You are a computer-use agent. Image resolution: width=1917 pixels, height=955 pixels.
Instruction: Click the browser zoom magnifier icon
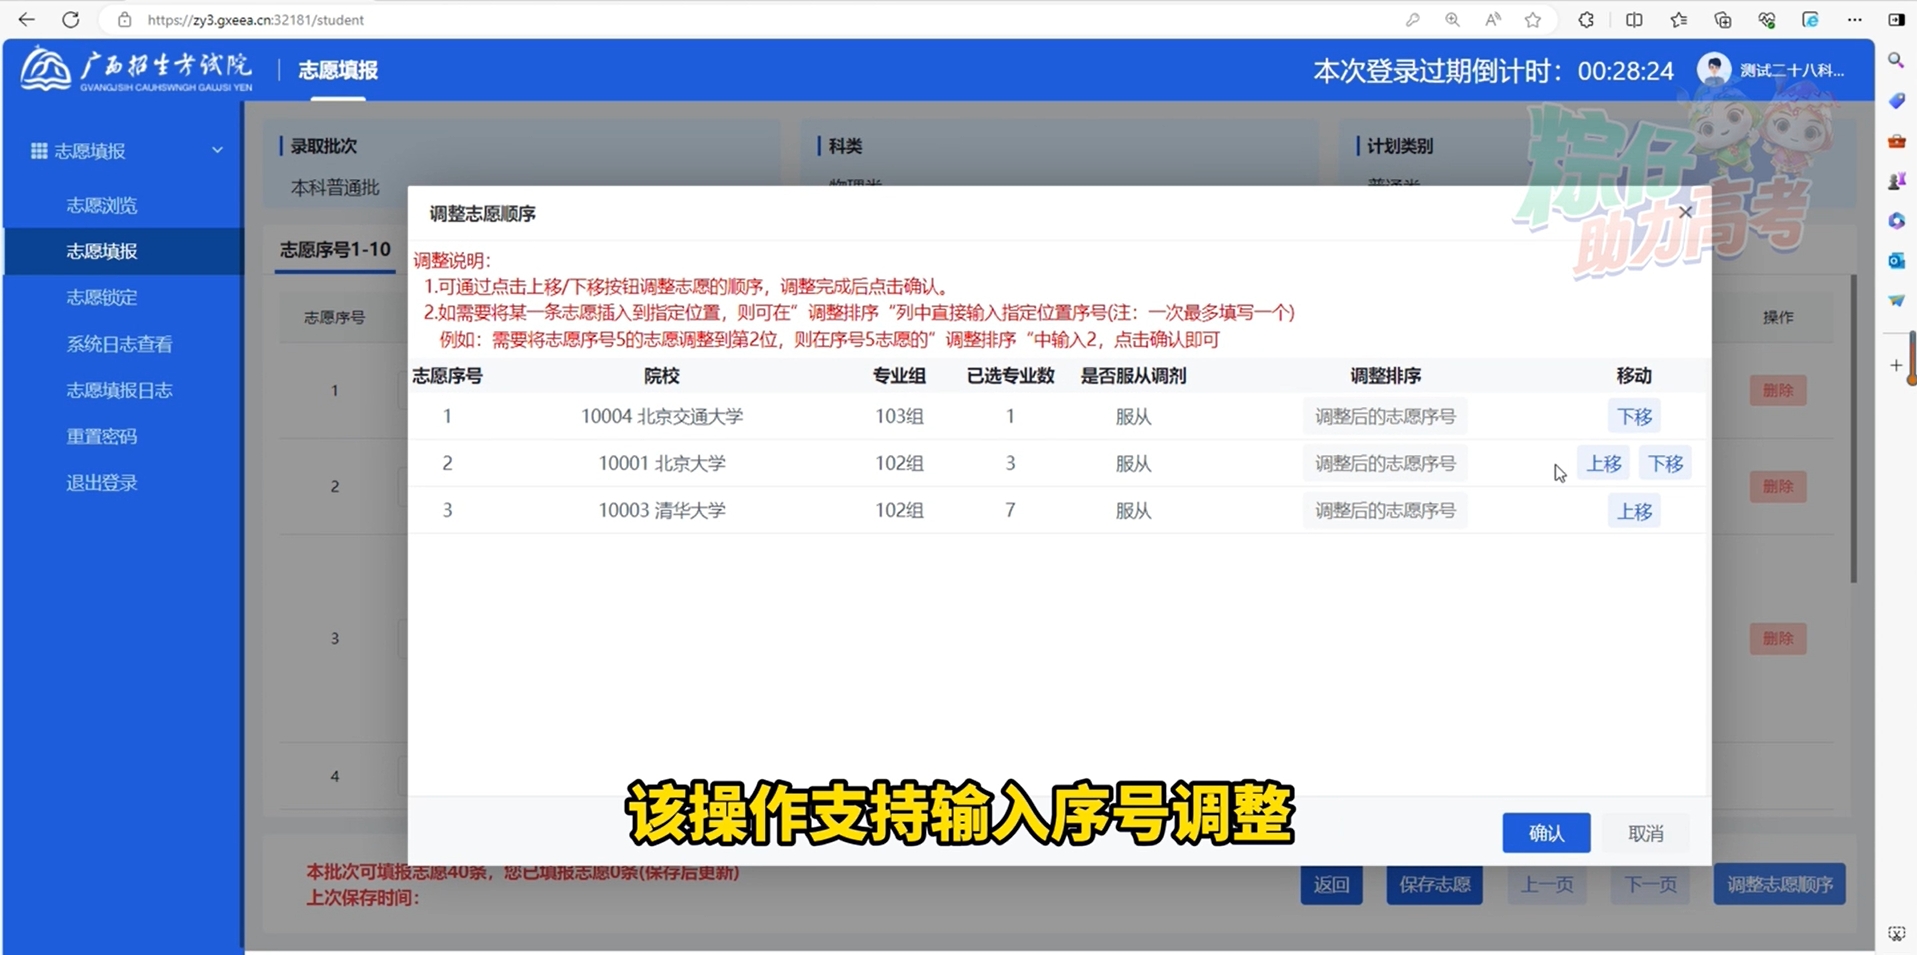tap(1452, 20)
